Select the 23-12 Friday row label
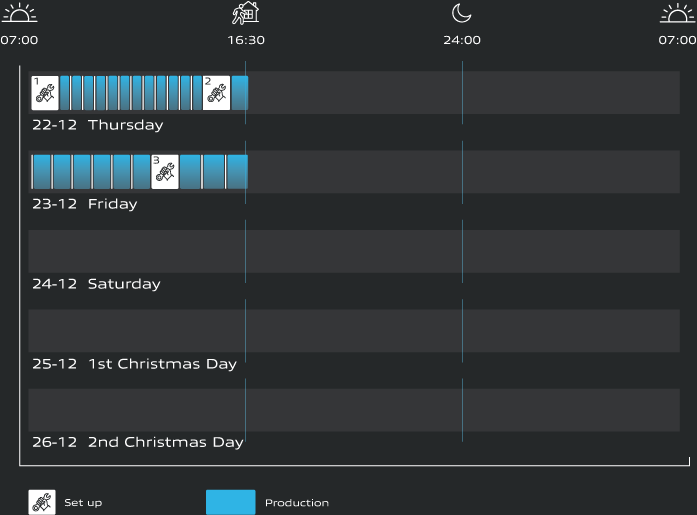697x515 pixels. tap(85, 204)
